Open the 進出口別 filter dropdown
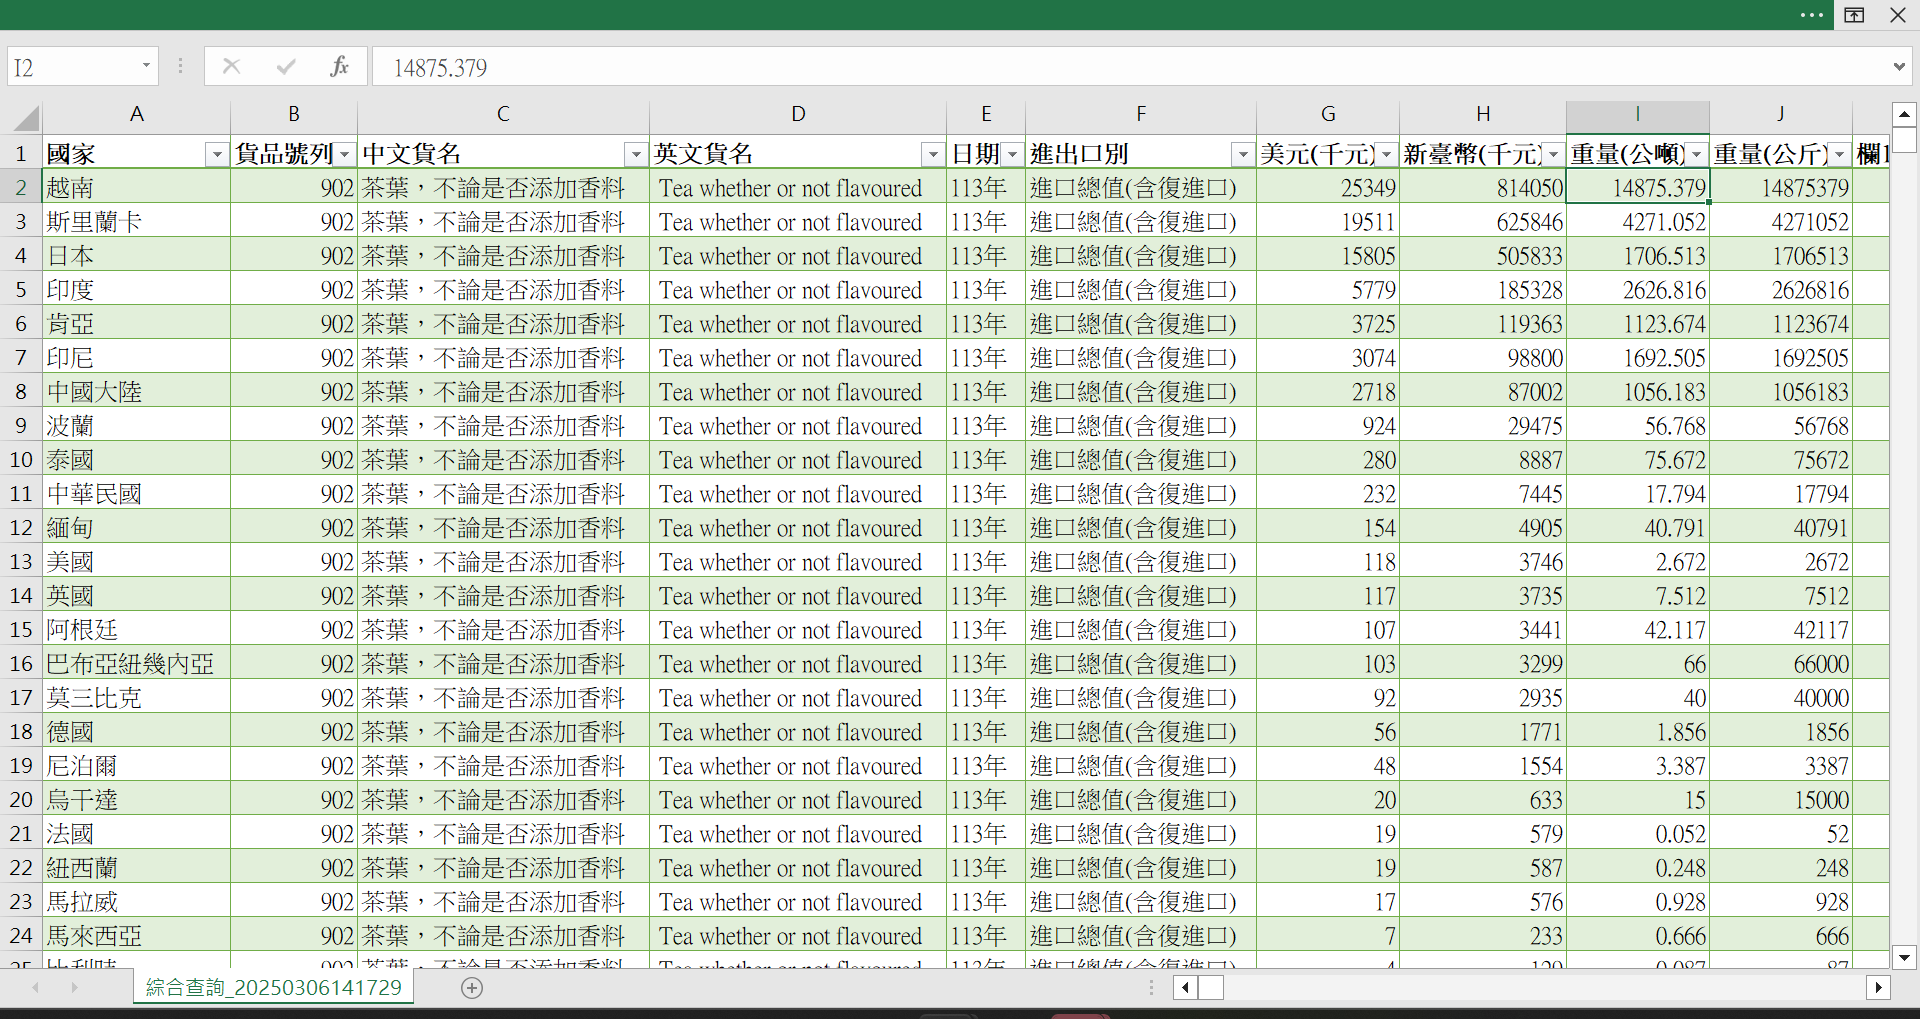 (x=1242, y=154)
